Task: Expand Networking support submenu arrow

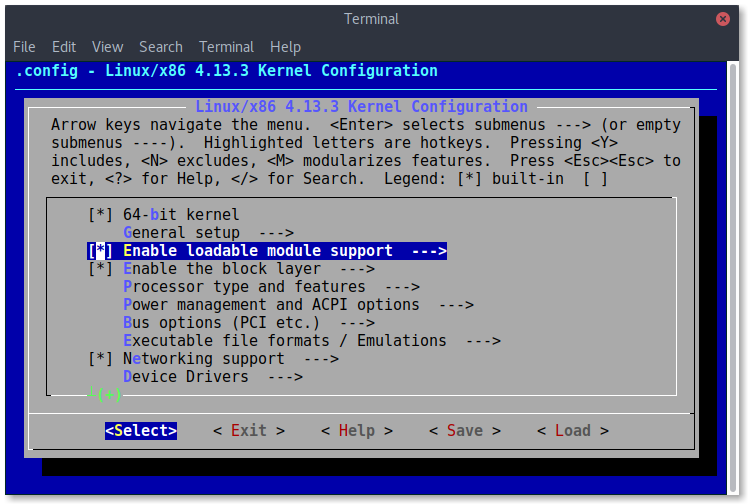Action: (x=322, y=359)
